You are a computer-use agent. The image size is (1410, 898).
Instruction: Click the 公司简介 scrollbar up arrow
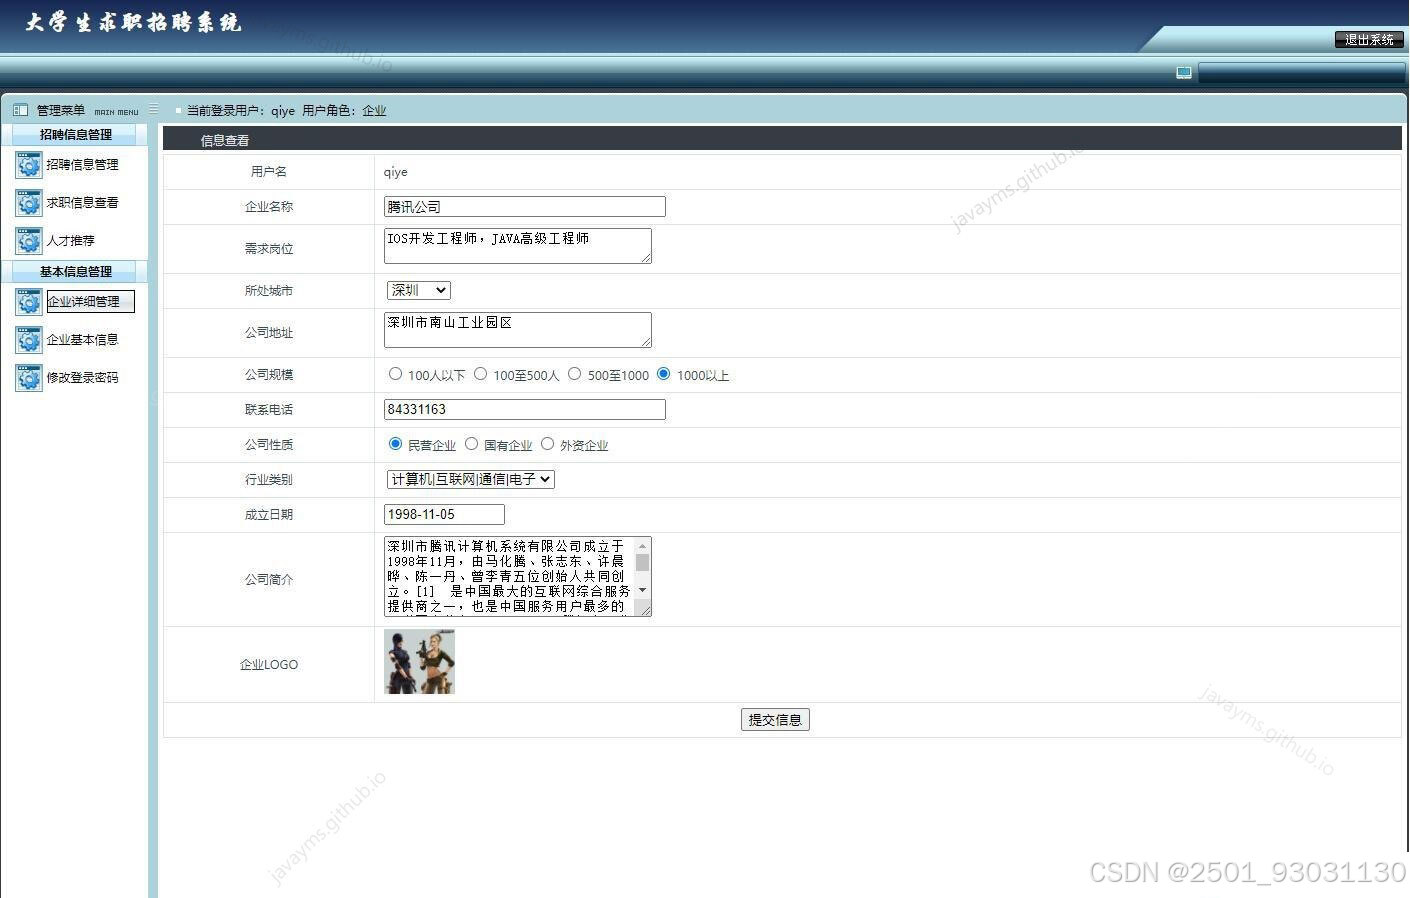click(642, 546)
